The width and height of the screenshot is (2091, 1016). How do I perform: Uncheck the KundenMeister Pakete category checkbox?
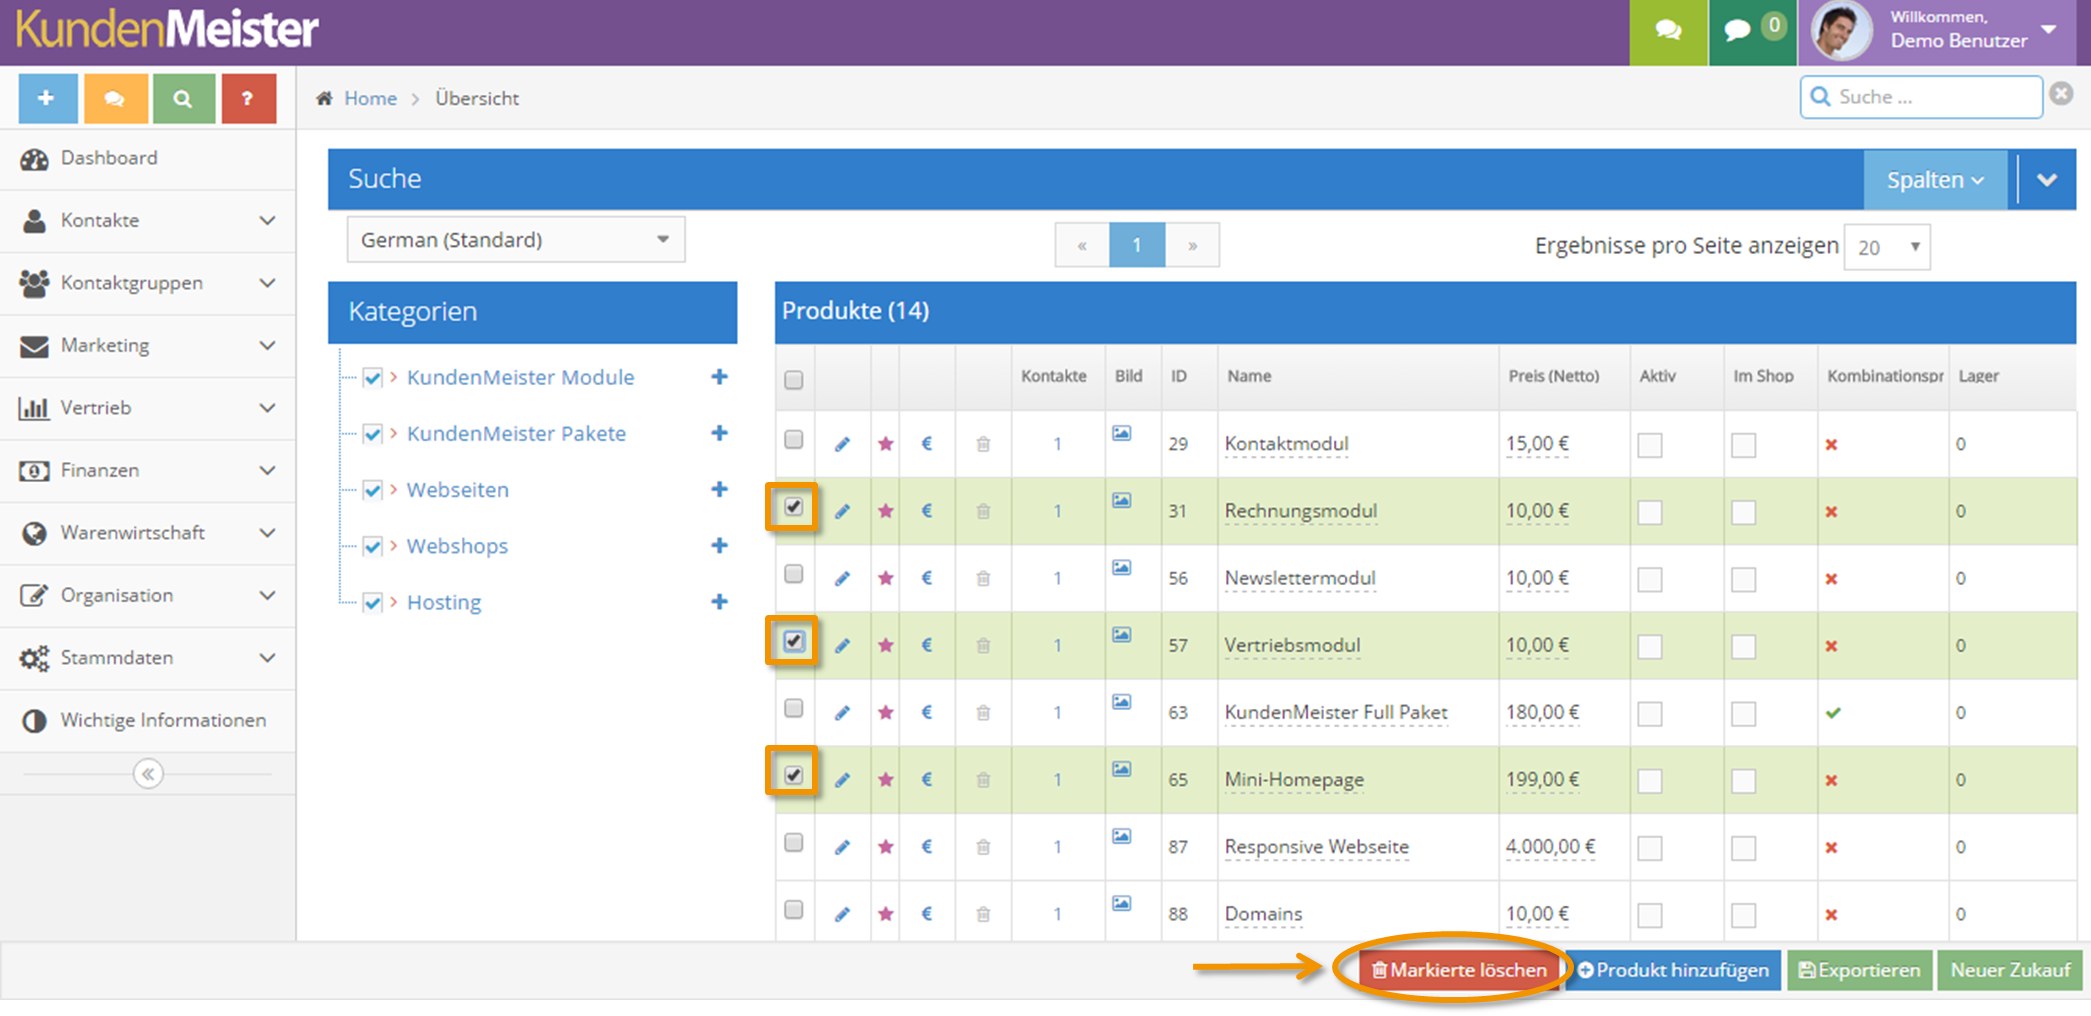click(373, 434)
